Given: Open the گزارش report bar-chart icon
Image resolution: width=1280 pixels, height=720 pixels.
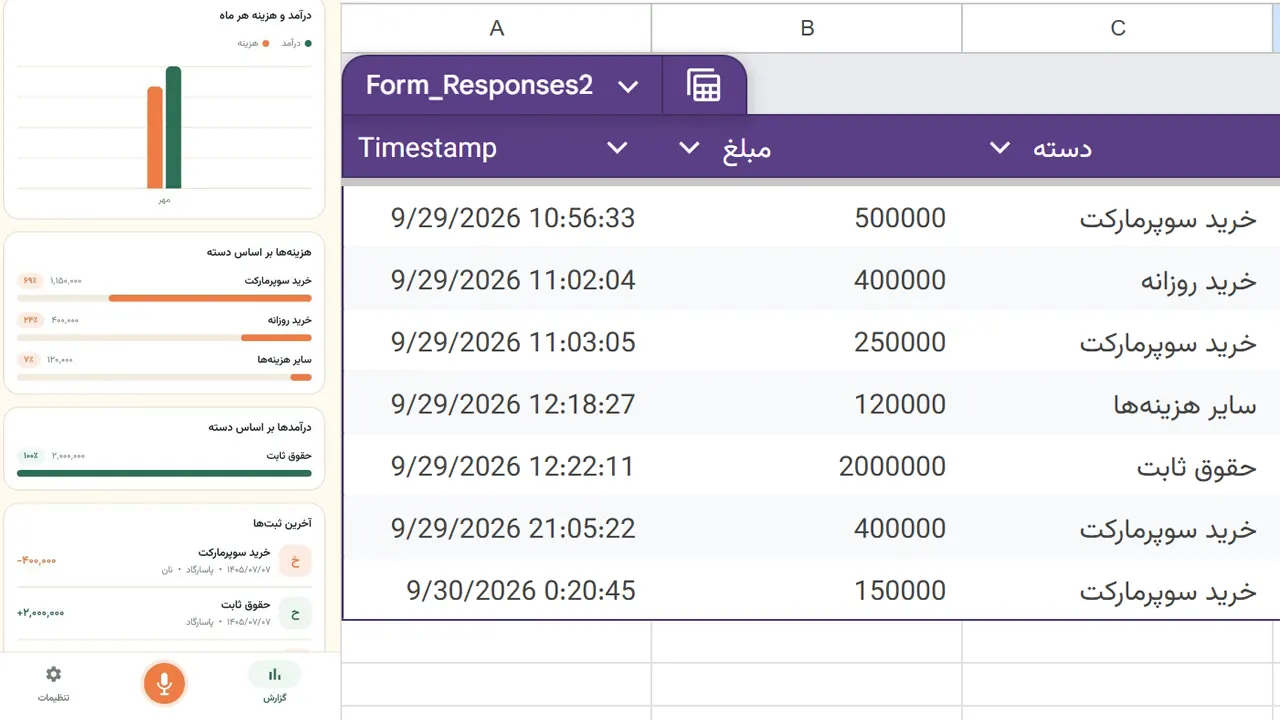Looking at the screenshot, I should coord(275,675).
